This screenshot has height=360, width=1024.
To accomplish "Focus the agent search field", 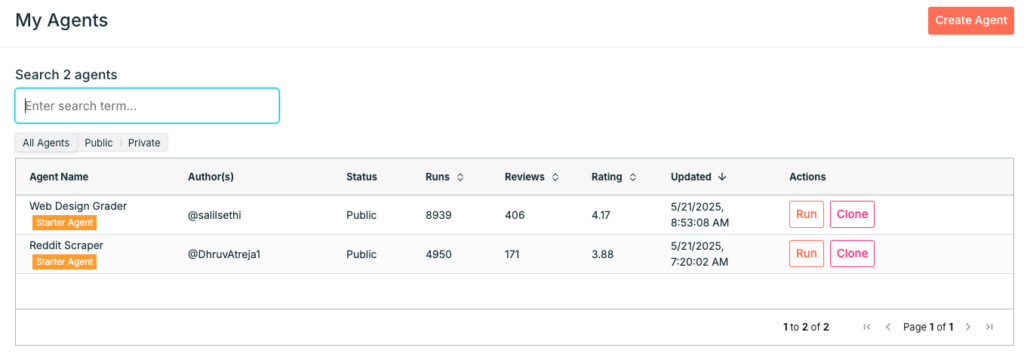I will [x=148, y=106].
